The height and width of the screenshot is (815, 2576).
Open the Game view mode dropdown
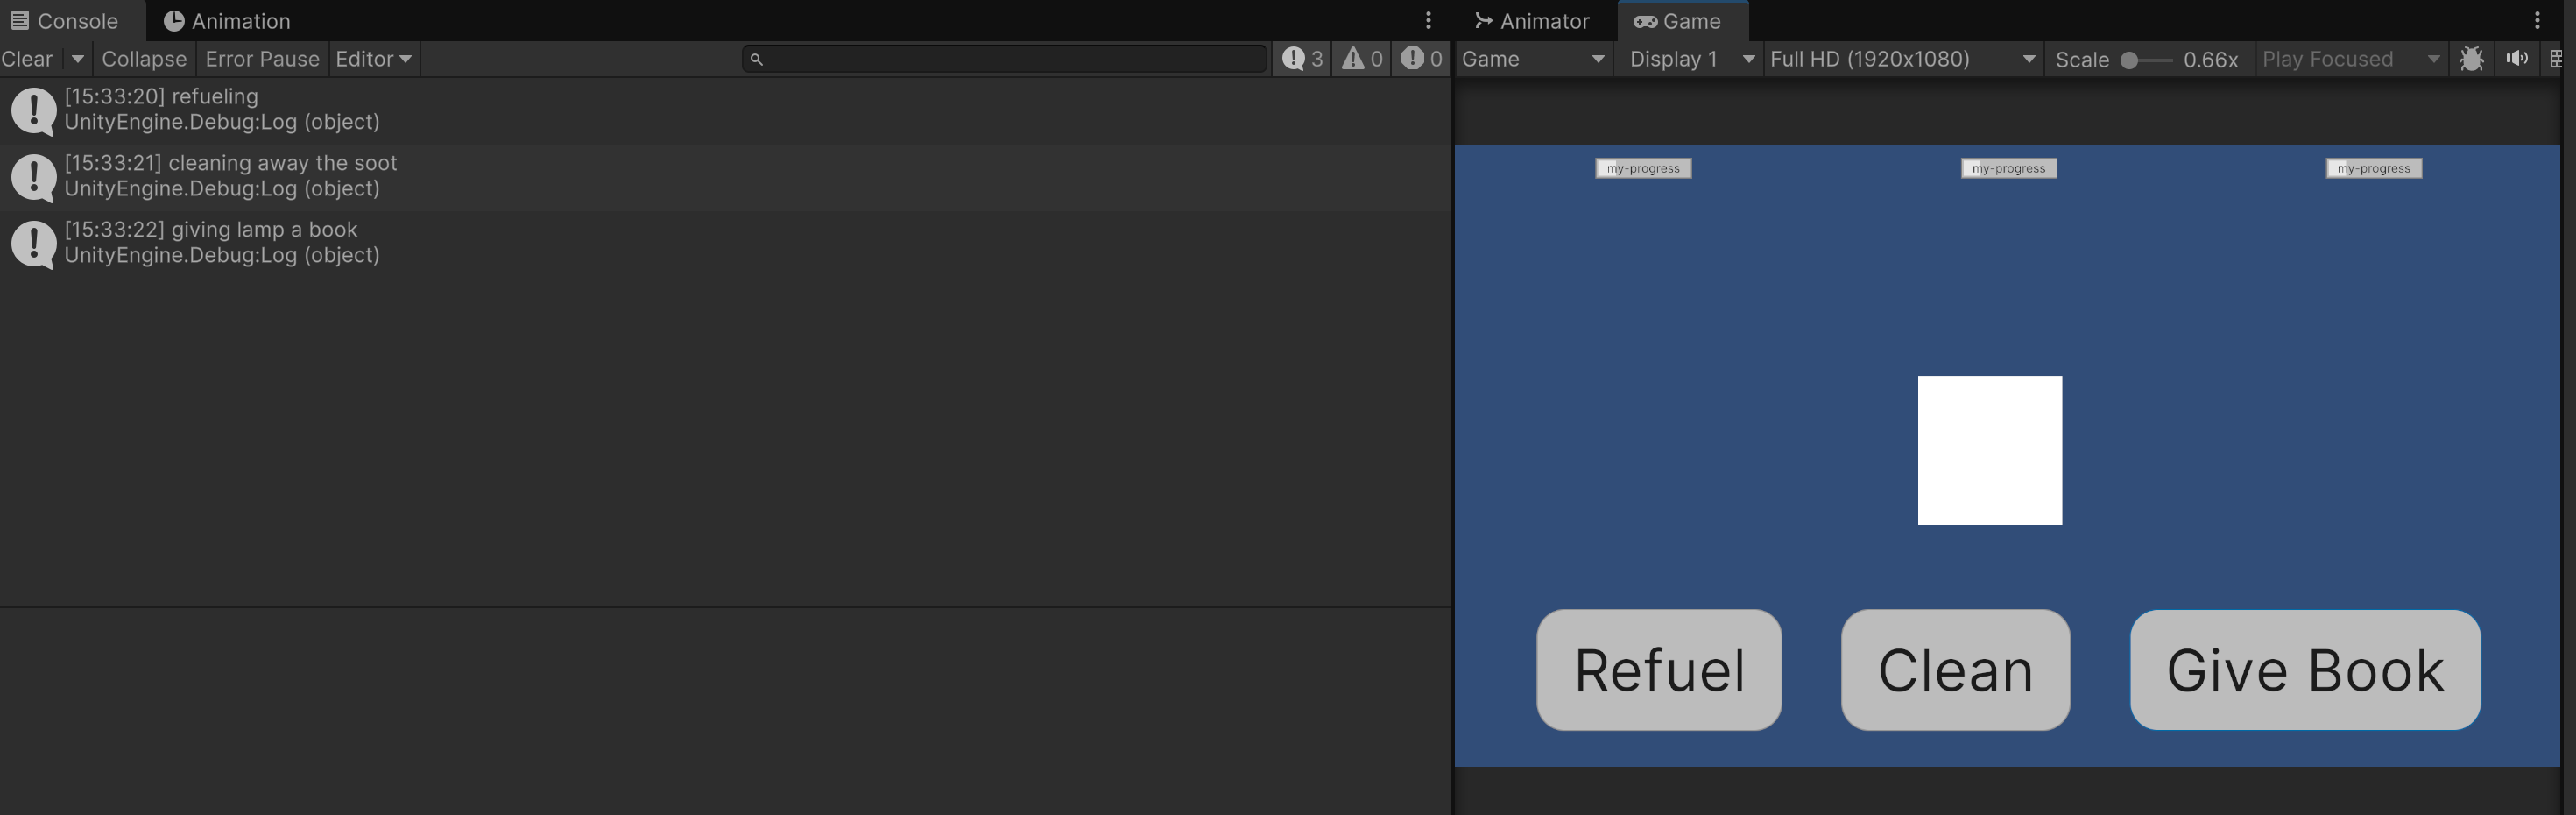(1533, 59)
